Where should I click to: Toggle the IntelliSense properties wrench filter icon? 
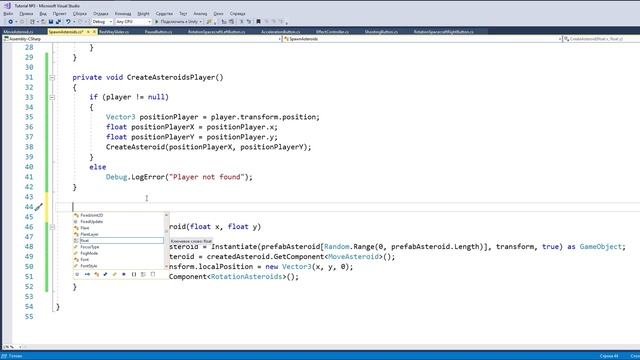tap(106, 274)
